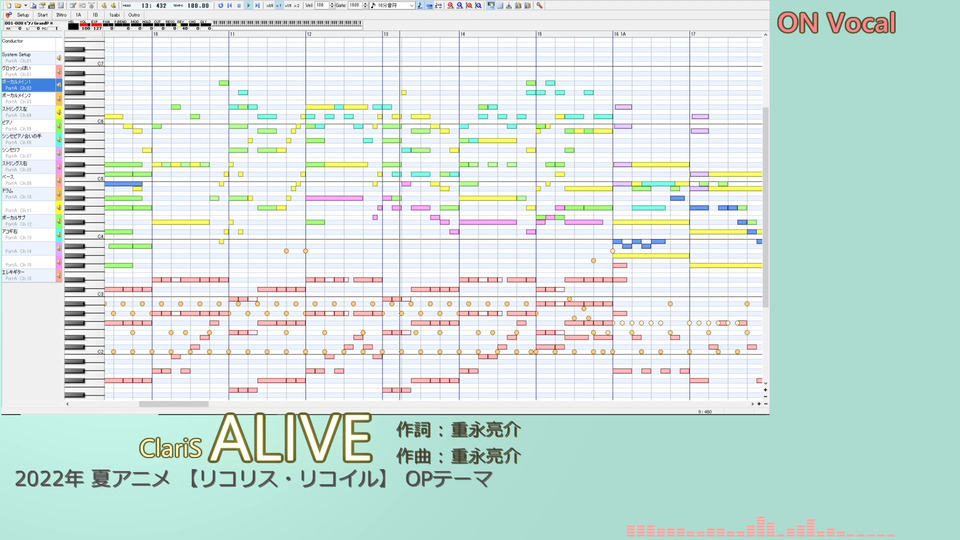This screenshot has width=960, height=540.
Task: Click measure 11 in the ruler
Action: coord(233,34)
